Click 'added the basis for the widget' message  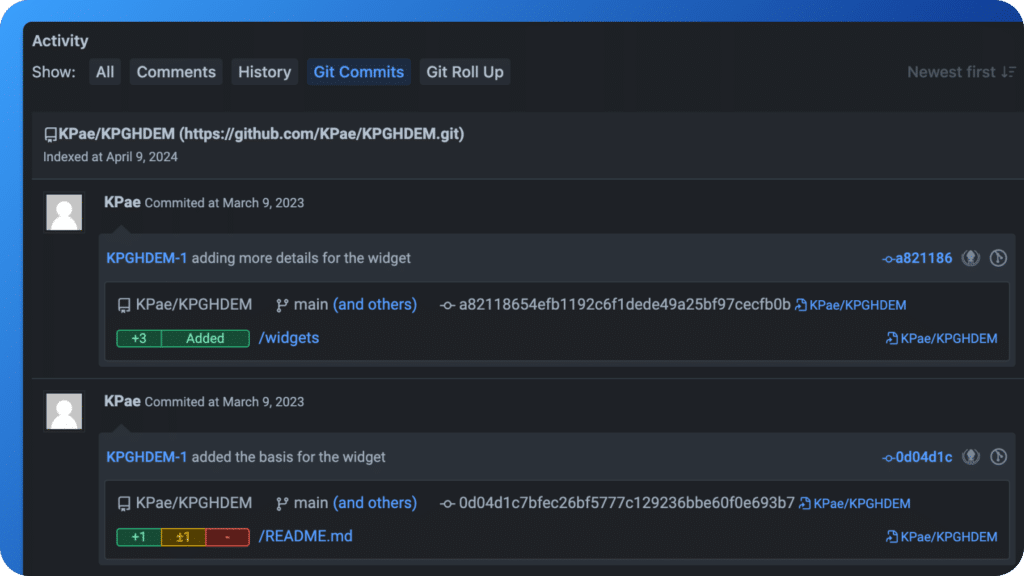click(x=288, y=457)
